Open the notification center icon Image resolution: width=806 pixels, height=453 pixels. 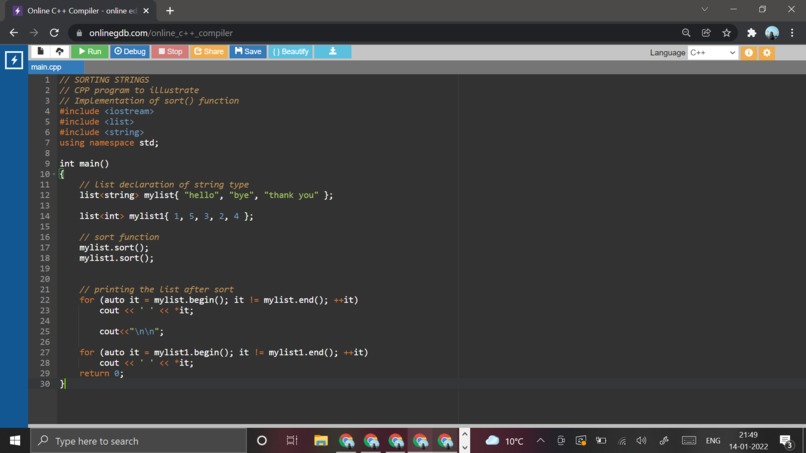pyautogui.click(x=785, y=441)
